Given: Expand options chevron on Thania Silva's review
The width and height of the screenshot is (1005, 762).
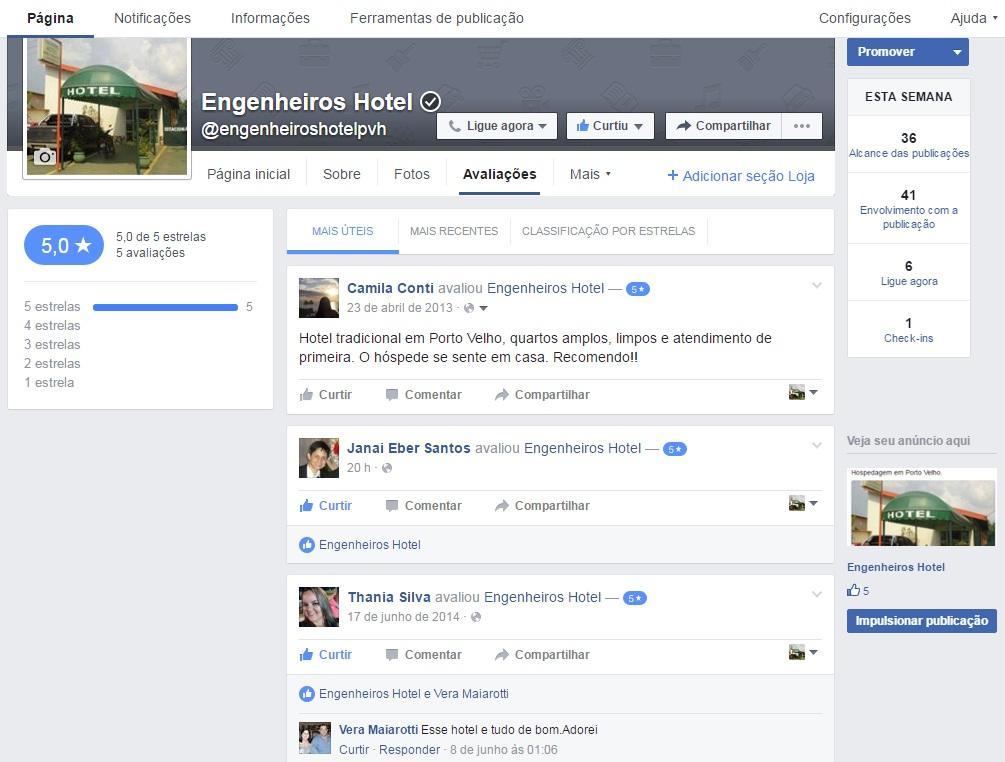Looking at the screenshot, I should coord(817,594).
